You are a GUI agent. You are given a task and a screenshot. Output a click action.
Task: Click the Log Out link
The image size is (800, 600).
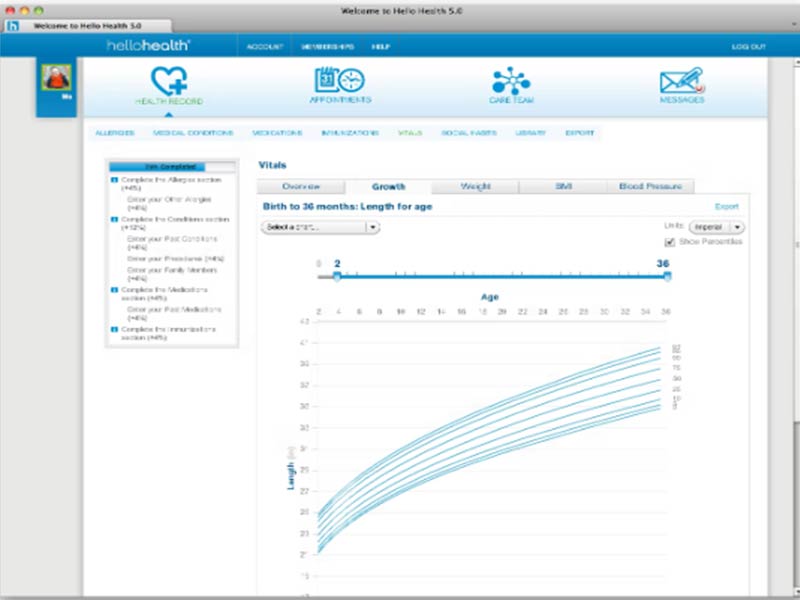748,46
